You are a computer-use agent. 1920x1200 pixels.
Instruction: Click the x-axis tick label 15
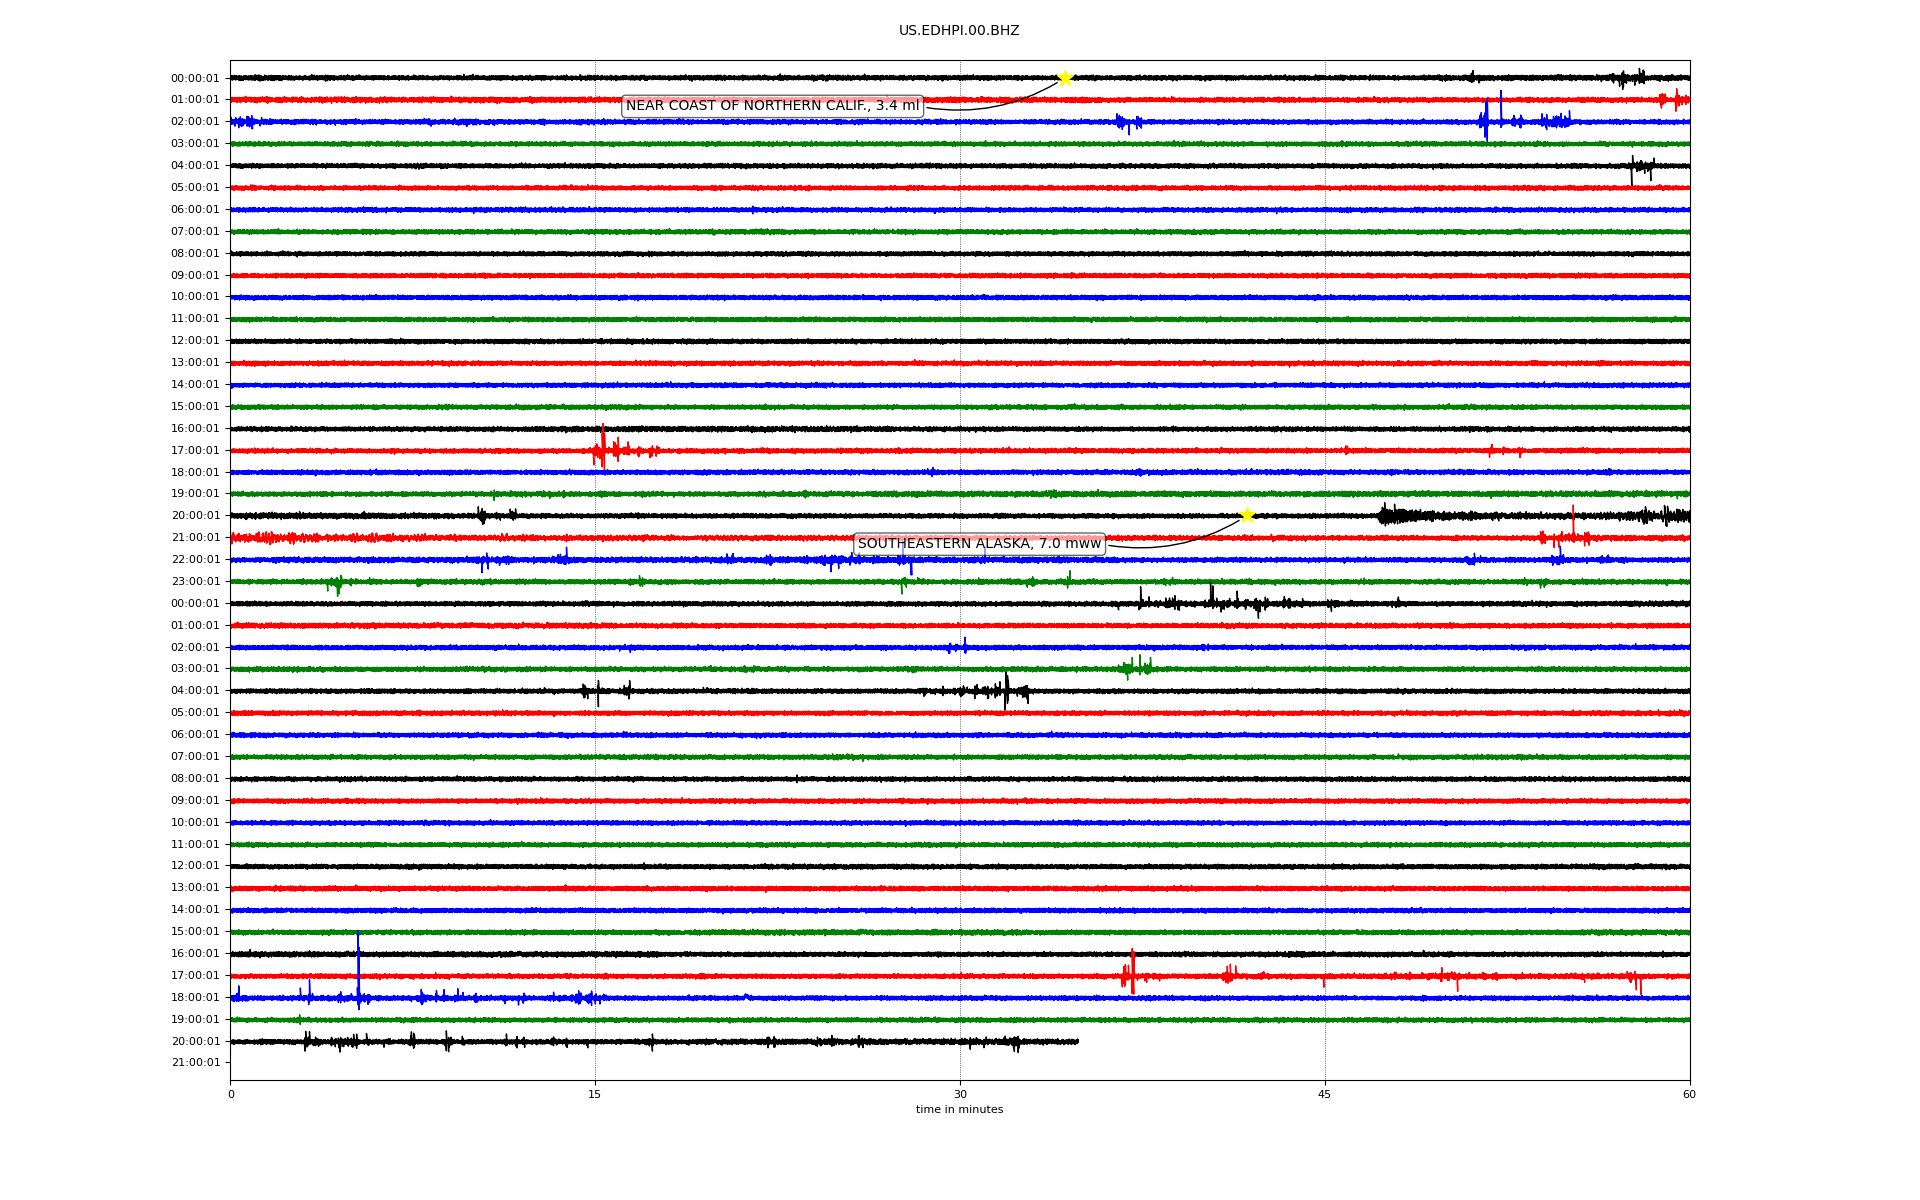[595, 1094]
